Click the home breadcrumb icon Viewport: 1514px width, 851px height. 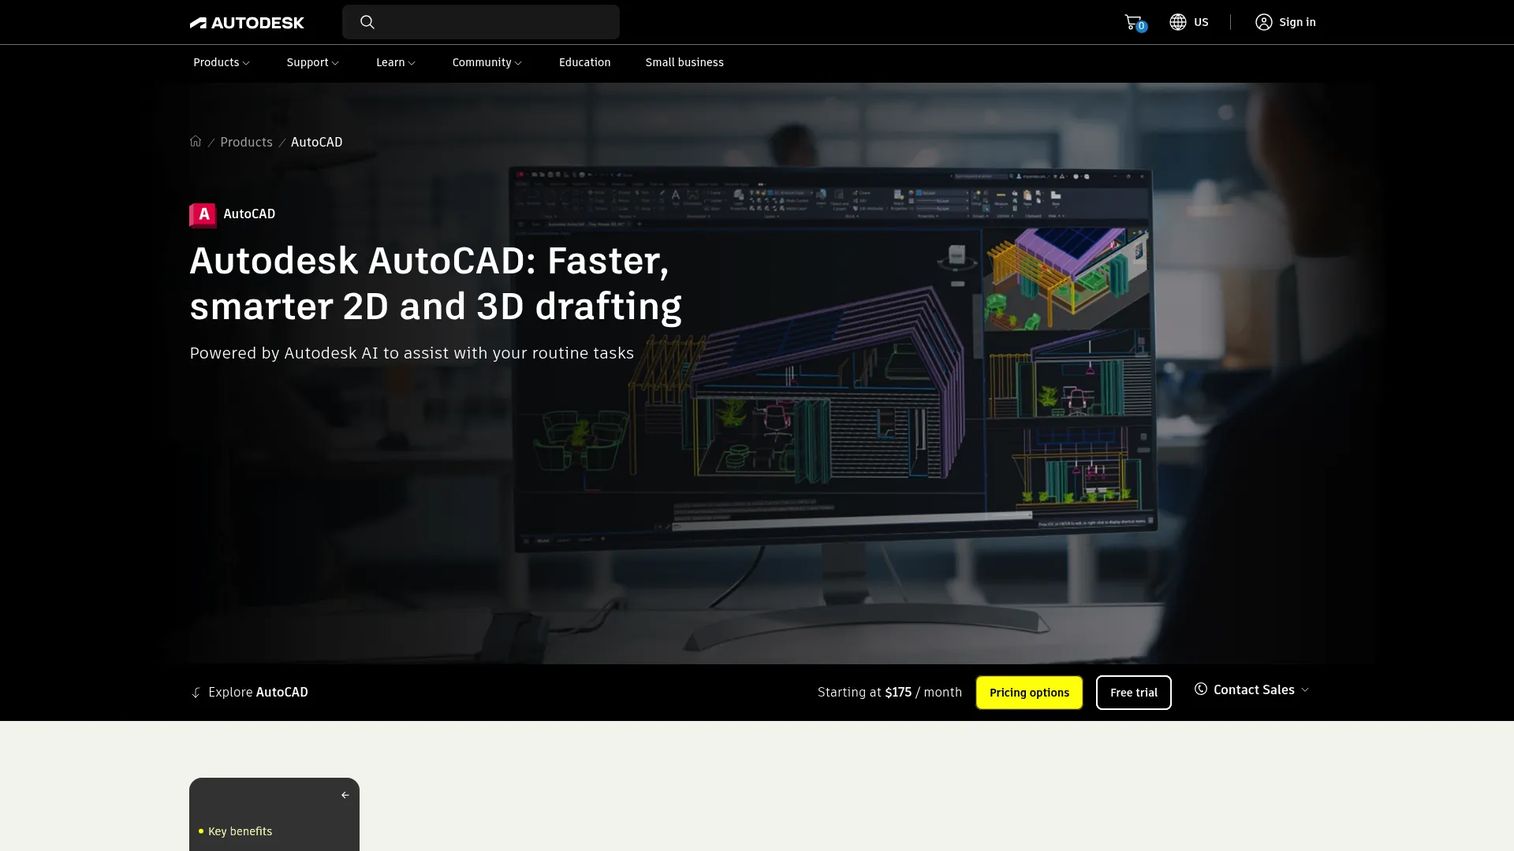(x=196, y=142)
